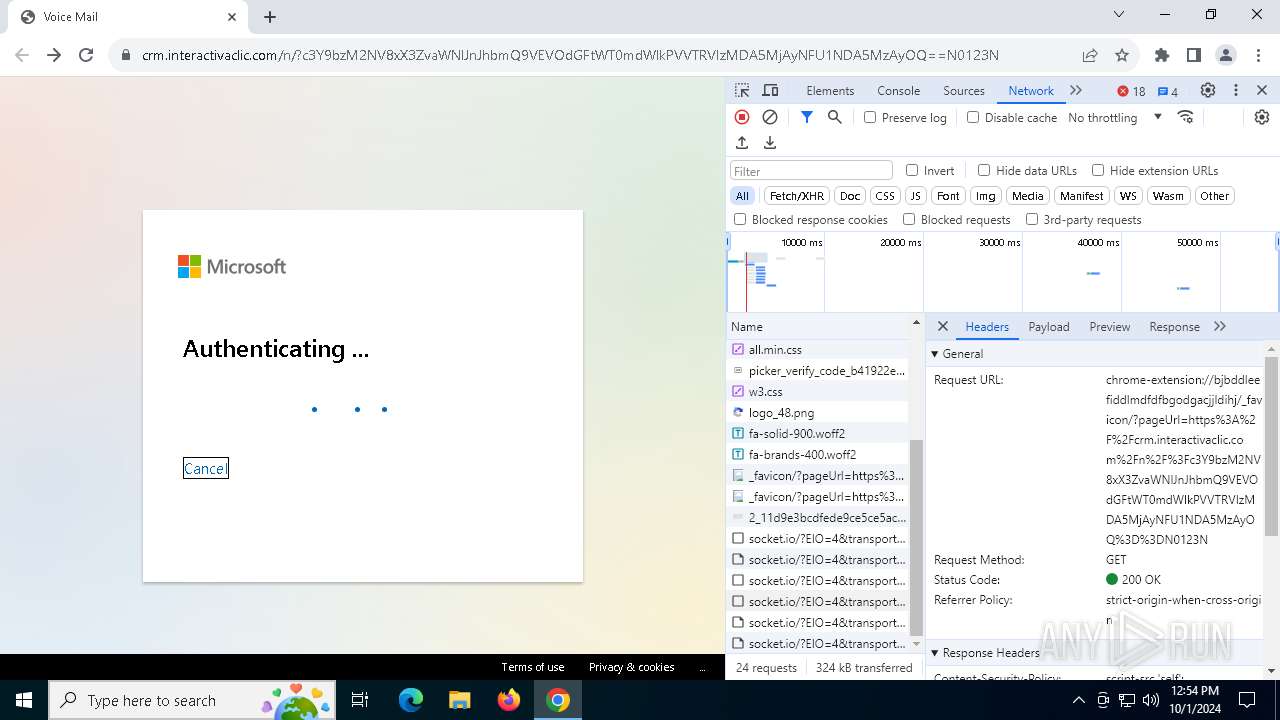Image resolution: width=1280 pixels, height=720 pixels.
Task: Show more request detail tabs chevron
Action: 1220,326
